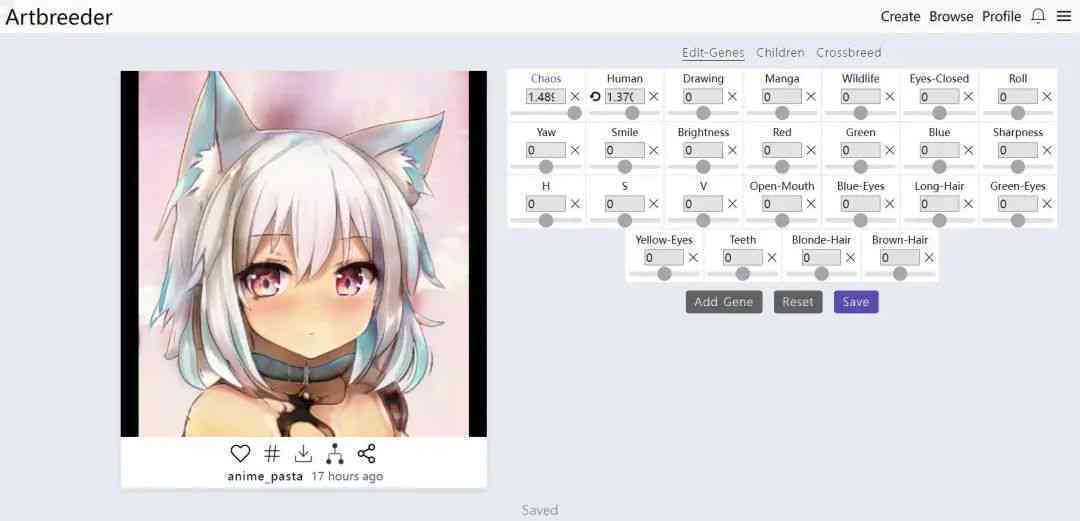Image resolution: width=1080 pixels, height=521 pixels.
Task: Focus the H value field
Action: click(x=546, y=204)
